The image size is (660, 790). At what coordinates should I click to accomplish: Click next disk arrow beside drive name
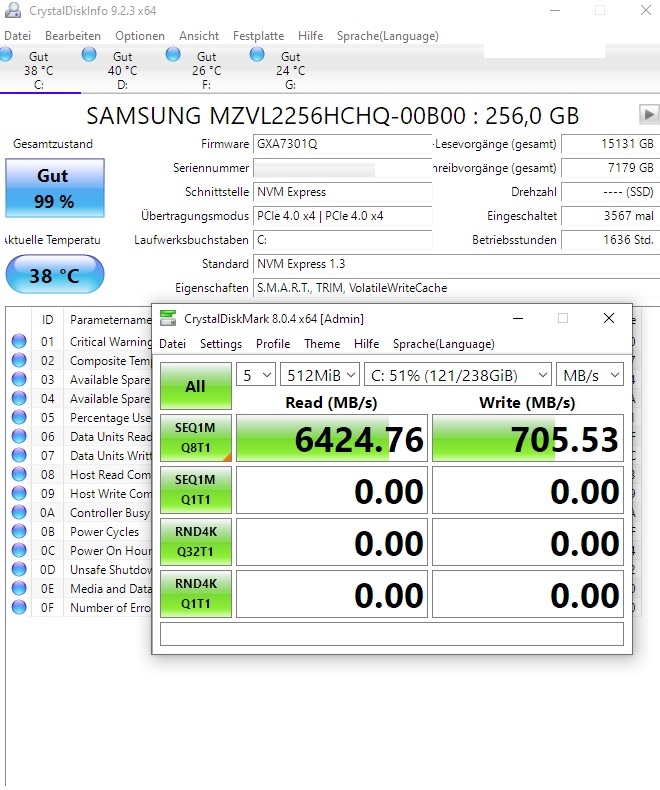pos(648,115)
